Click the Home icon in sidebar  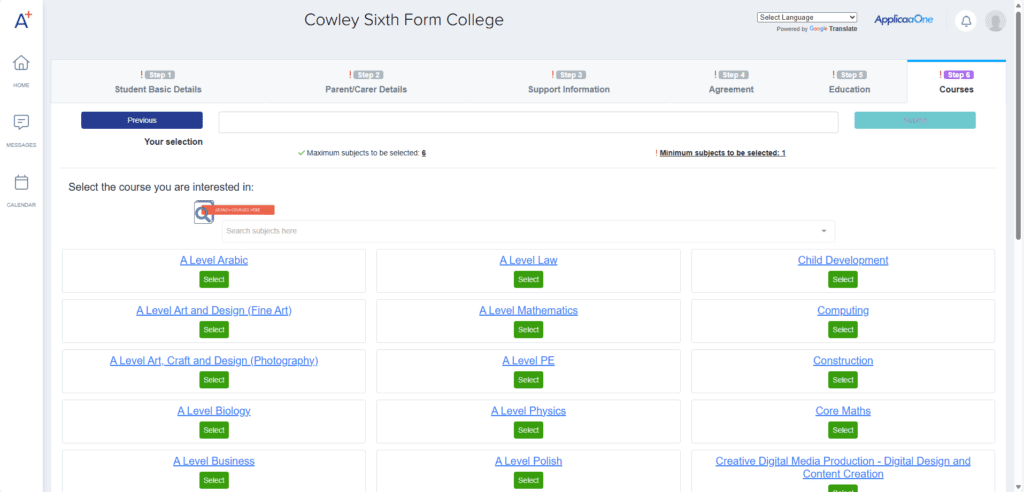[x=21, y=64]
